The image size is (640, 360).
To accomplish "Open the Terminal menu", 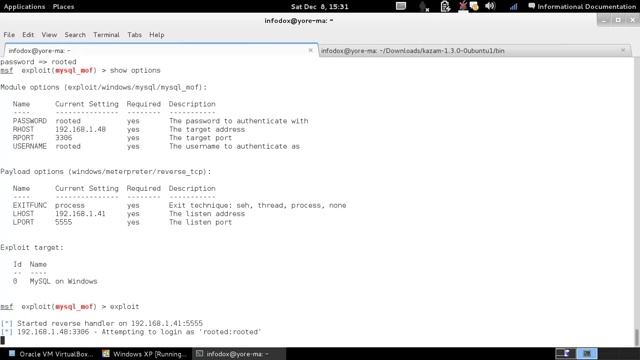I will (x=106, y=35).
